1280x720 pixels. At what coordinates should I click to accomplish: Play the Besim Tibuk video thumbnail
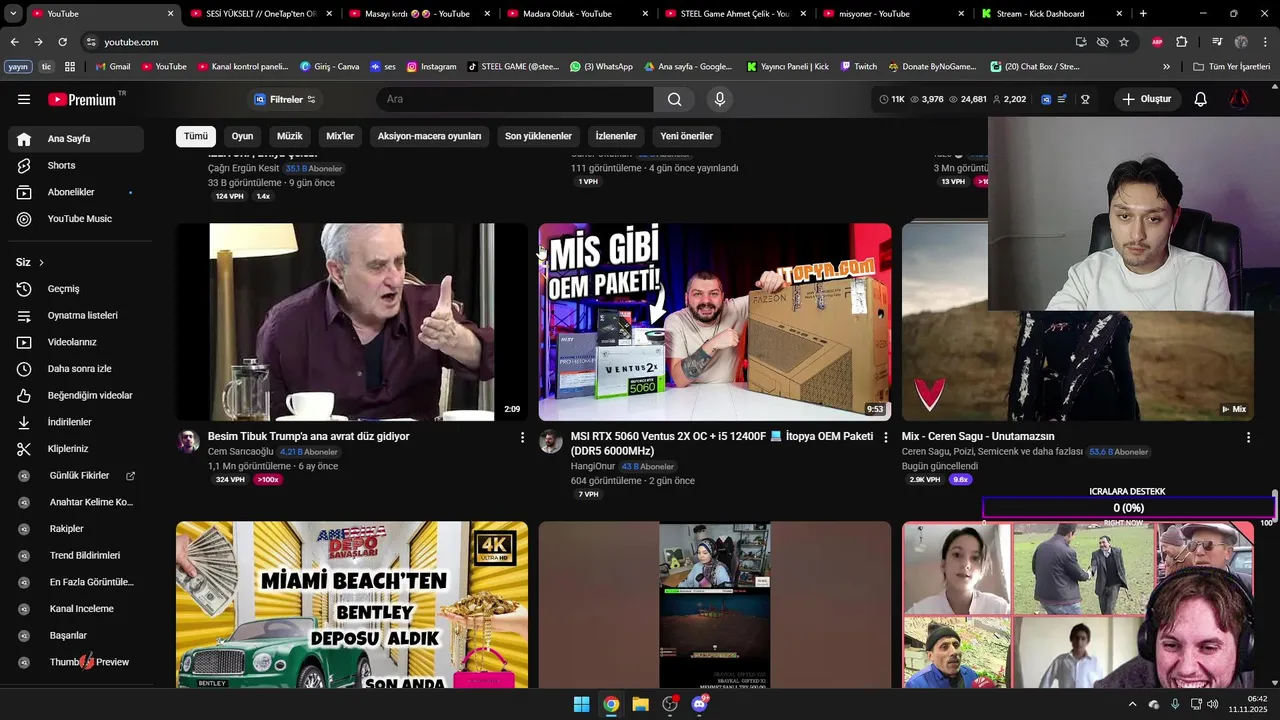coord(352,322)
